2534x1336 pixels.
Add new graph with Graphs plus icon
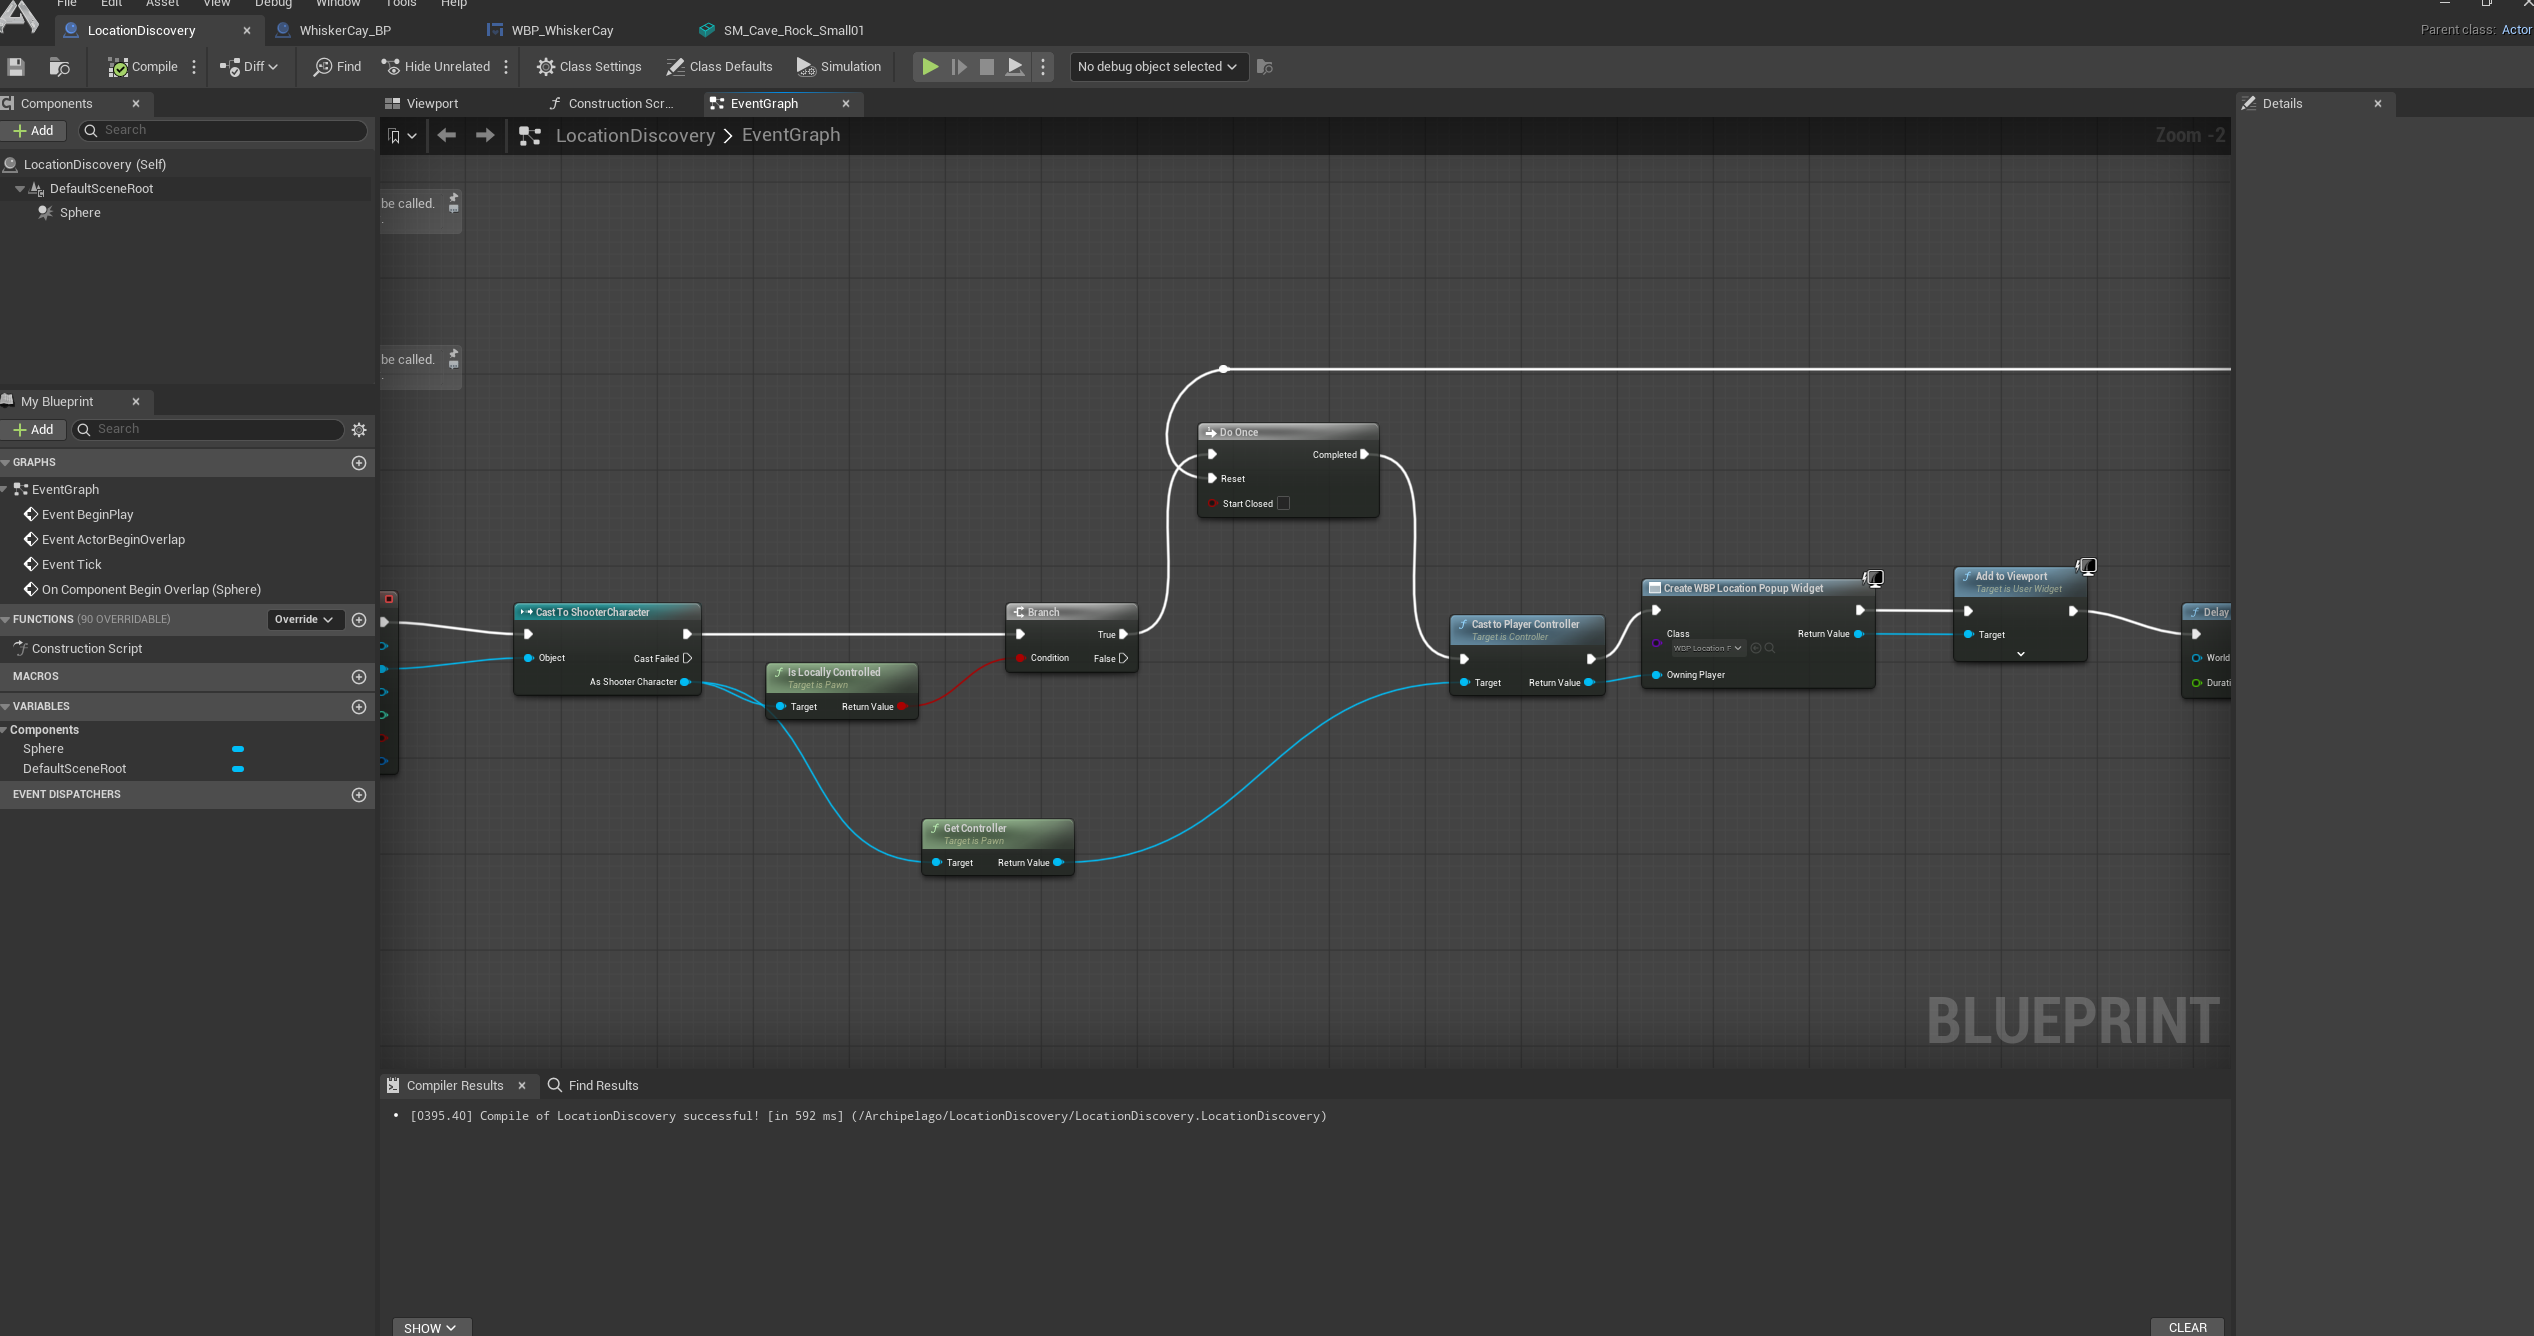359,463
